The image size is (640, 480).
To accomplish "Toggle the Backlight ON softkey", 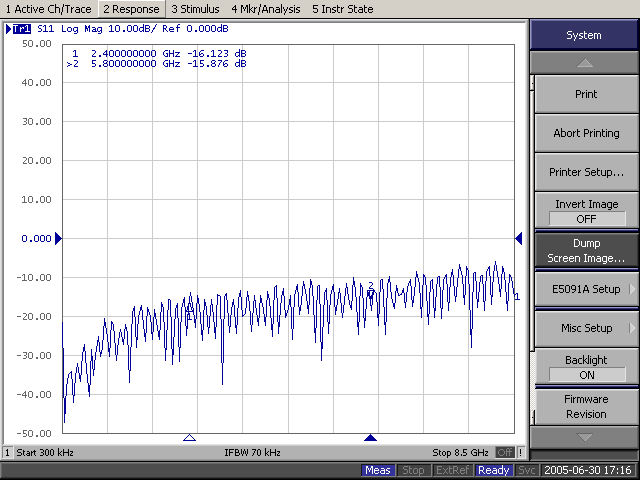I will pyautogui.click(x=587, y=367).
